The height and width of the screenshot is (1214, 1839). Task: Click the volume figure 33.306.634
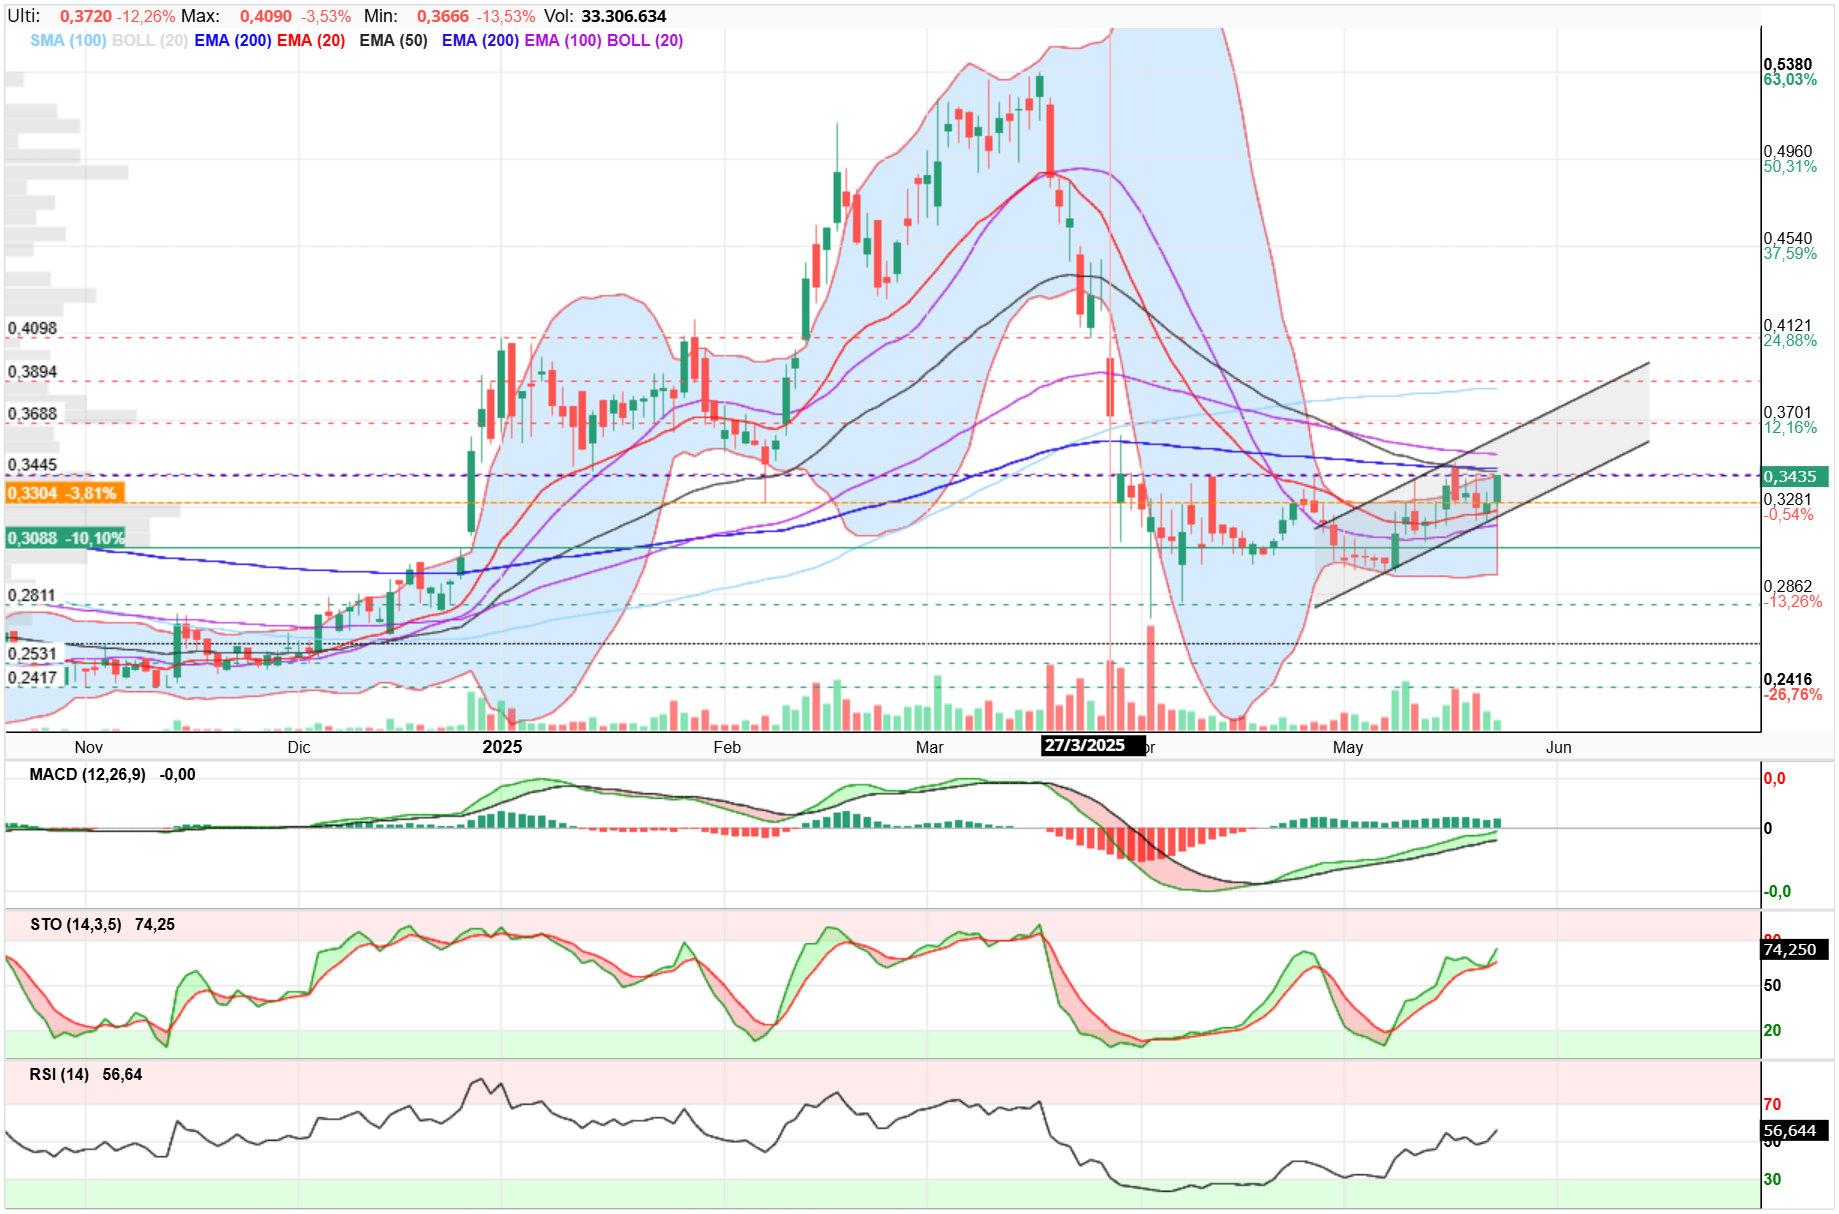click(624, 16)
